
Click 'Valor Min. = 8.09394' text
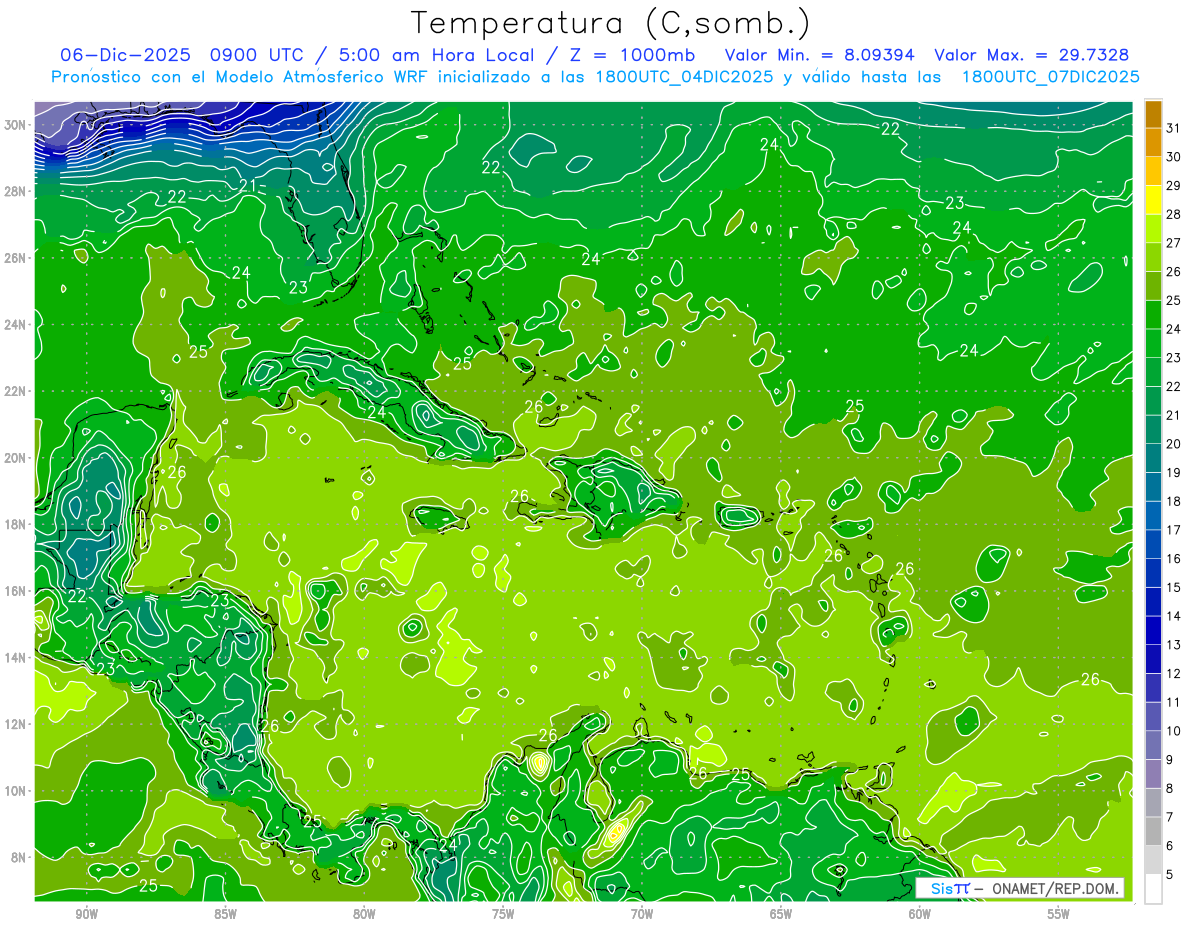819,55
